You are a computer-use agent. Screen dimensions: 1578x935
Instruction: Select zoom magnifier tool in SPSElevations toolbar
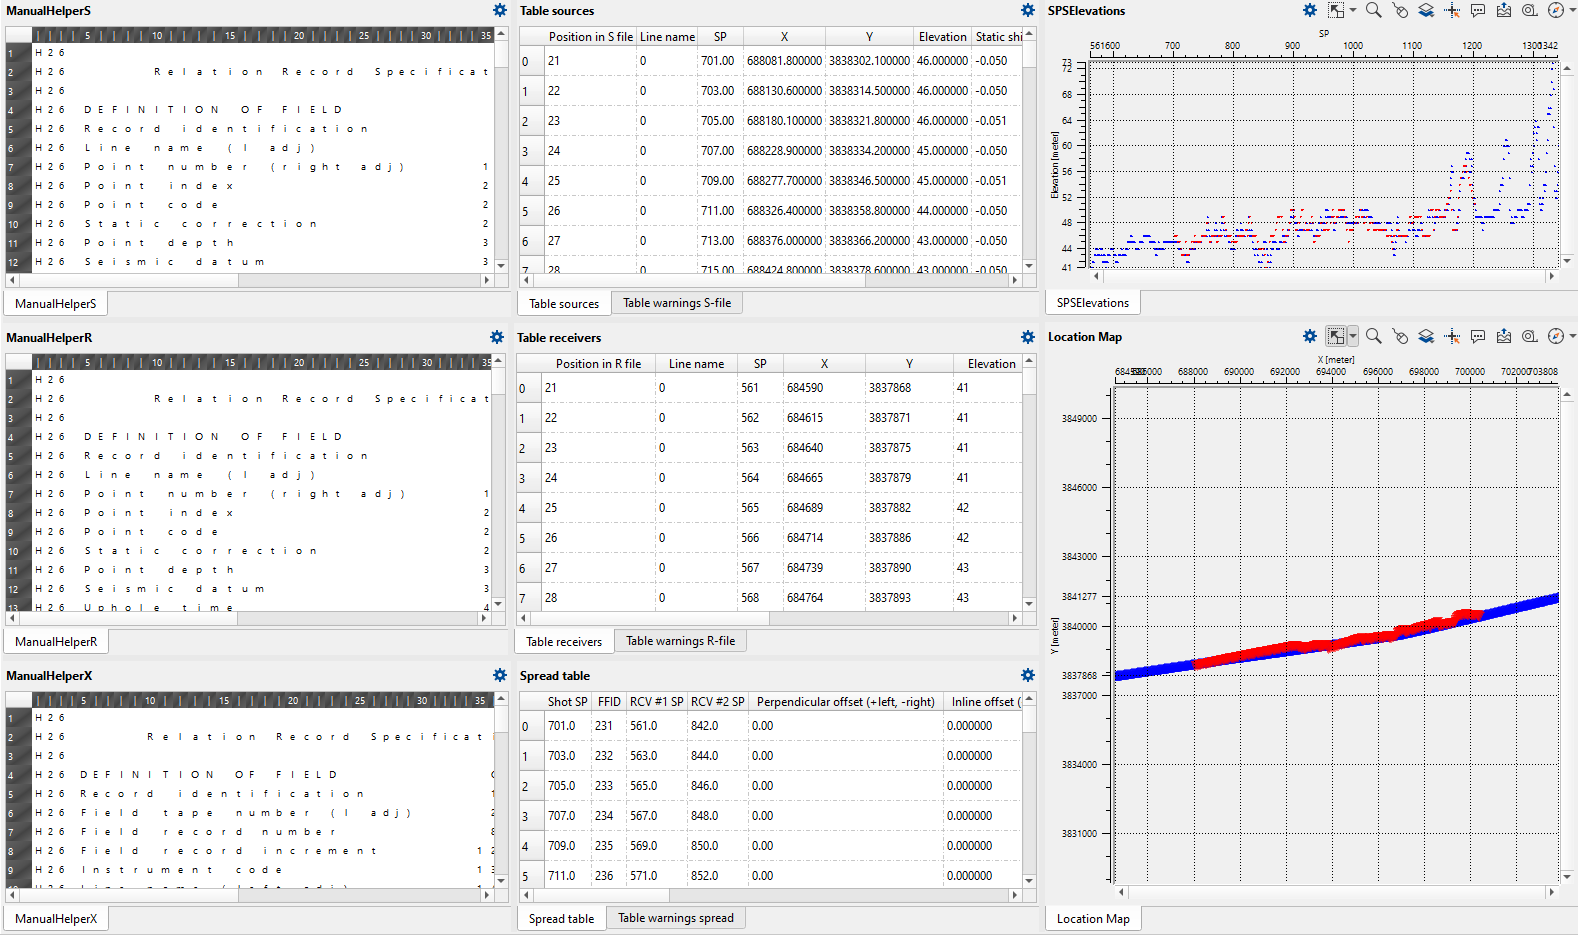pyautogui.click(x=1374, y=10)
